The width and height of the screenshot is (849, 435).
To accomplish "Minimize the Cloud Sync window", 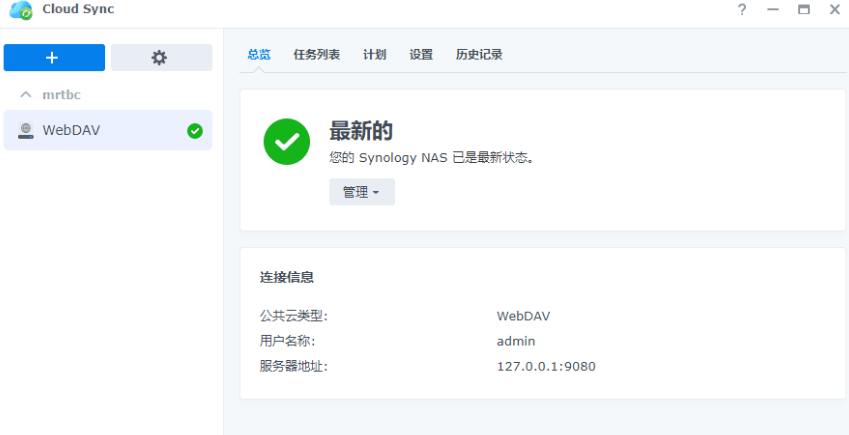I will coord(773,10).
